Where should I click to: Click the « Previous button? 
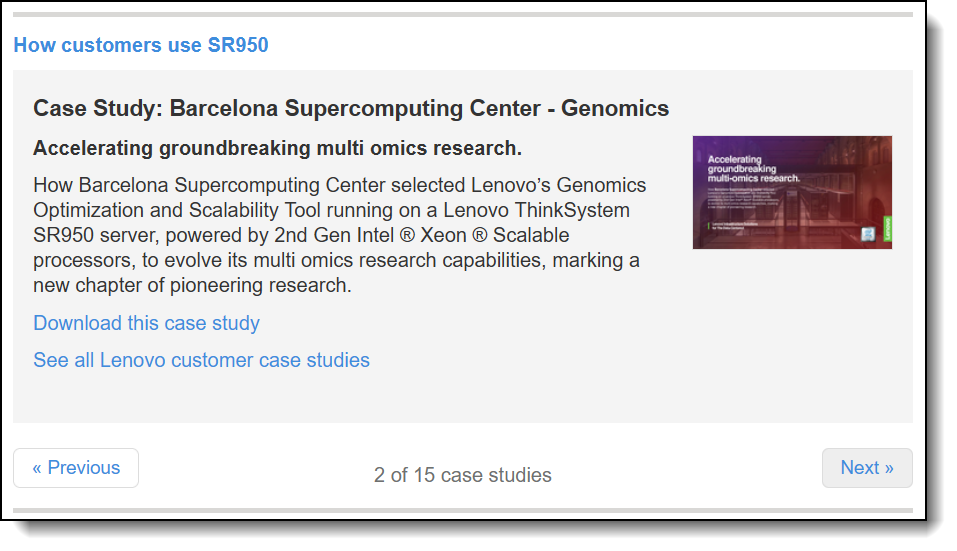(76, 468)
